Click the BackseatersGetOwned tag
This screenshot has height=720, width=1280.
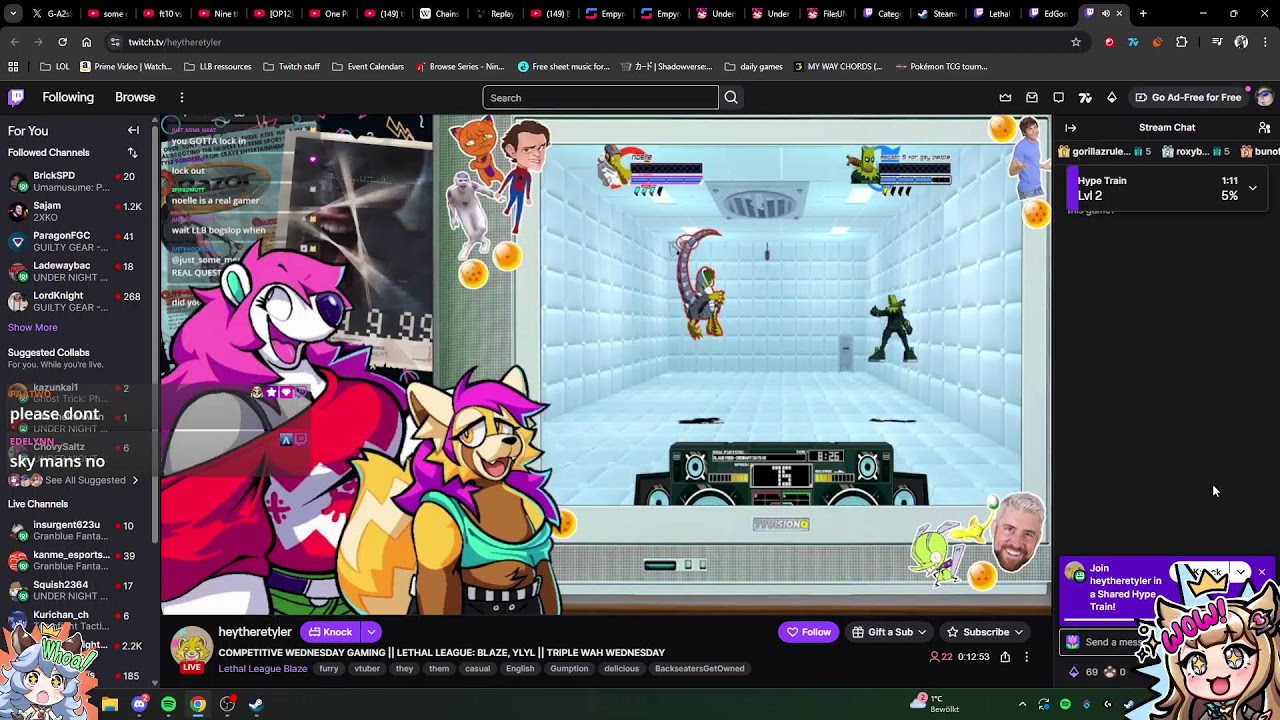(x=699, y=668)
